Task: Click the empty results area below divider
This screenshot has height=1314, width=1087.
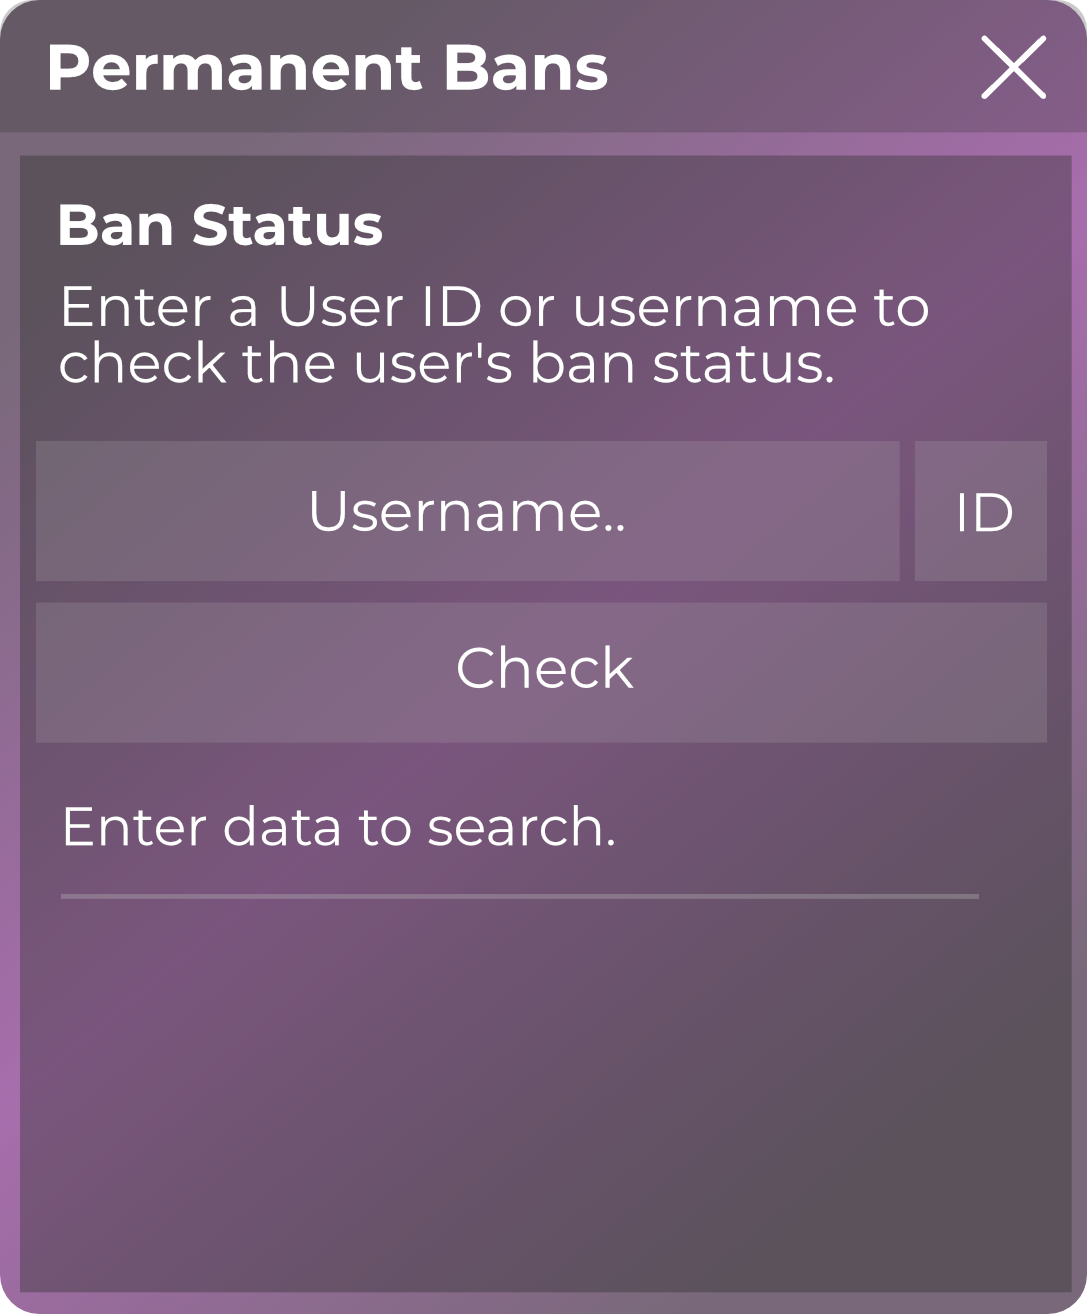Action: pos(540,1090)
